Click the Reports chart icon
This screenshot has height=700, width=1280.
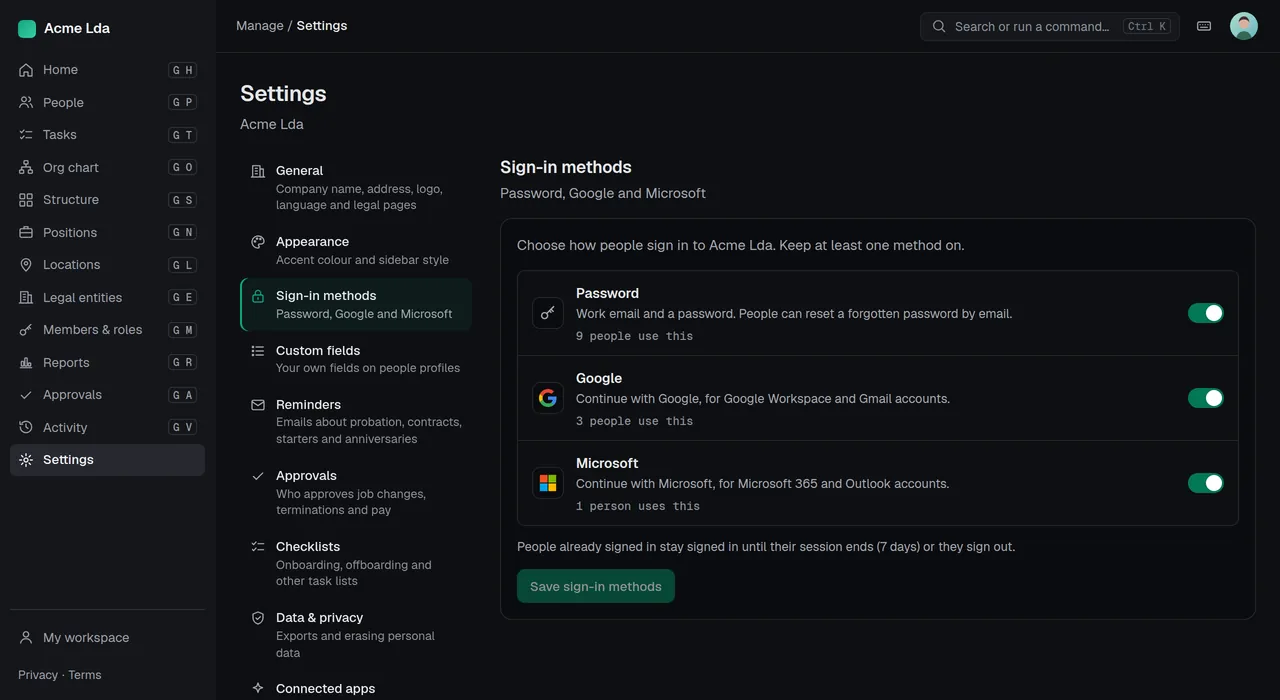26,362
